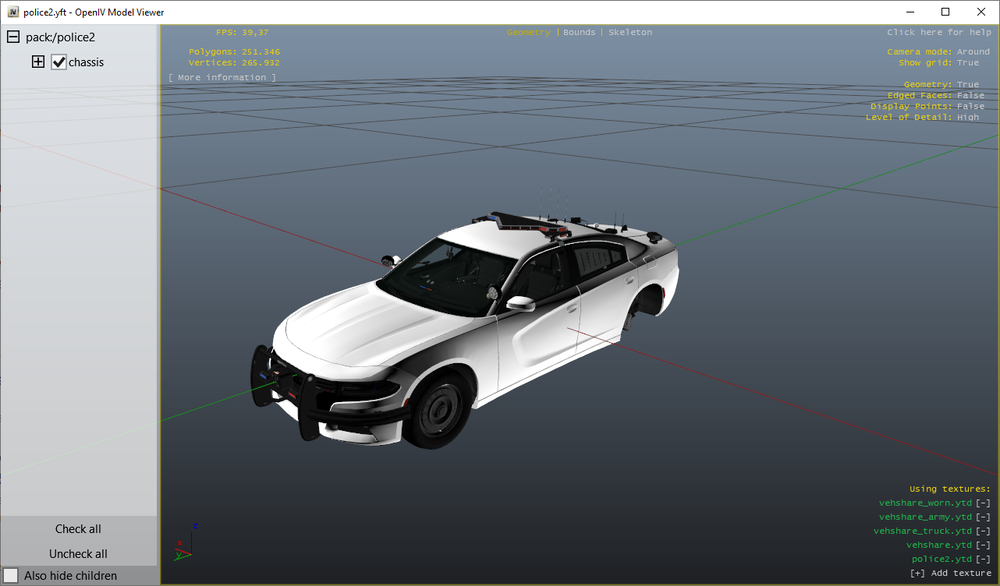The height and width of the screenshot is (586, 1000).
Task: Remove vehshare.ytd texture with [-]
Action: (x=983, y=545)
